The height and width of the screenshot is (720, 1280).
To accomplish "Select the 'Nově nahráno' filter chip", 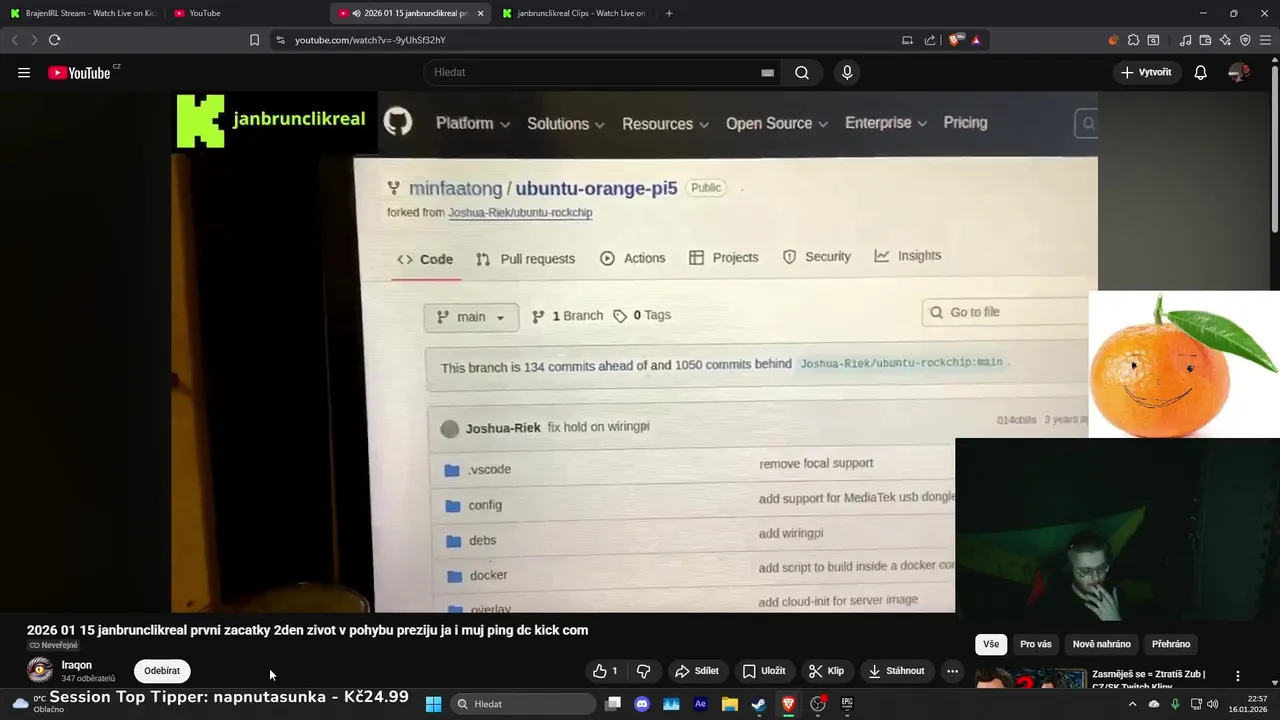I will [1101, 644].
